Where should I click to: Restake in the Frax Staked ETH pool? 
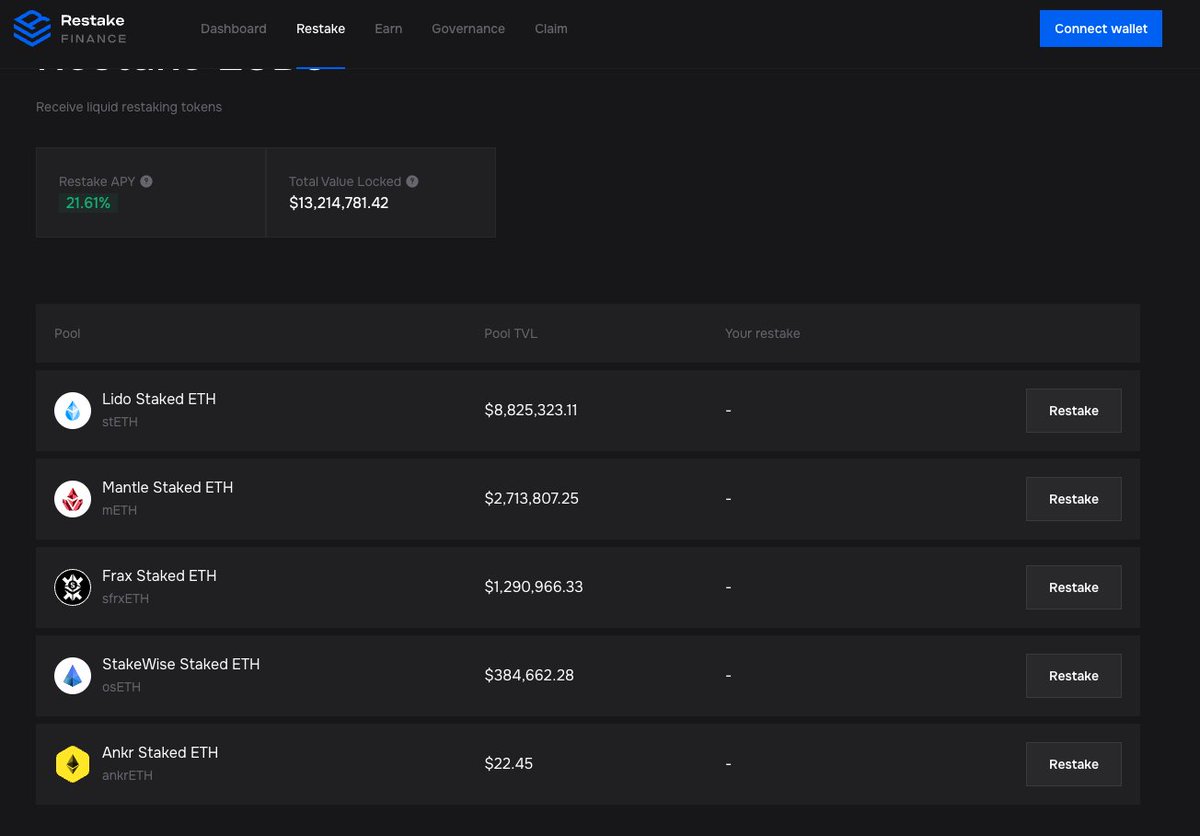1073,588
